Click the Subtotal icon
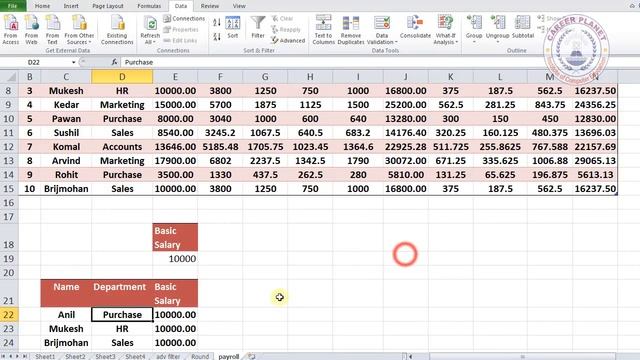 click(523, 28)
